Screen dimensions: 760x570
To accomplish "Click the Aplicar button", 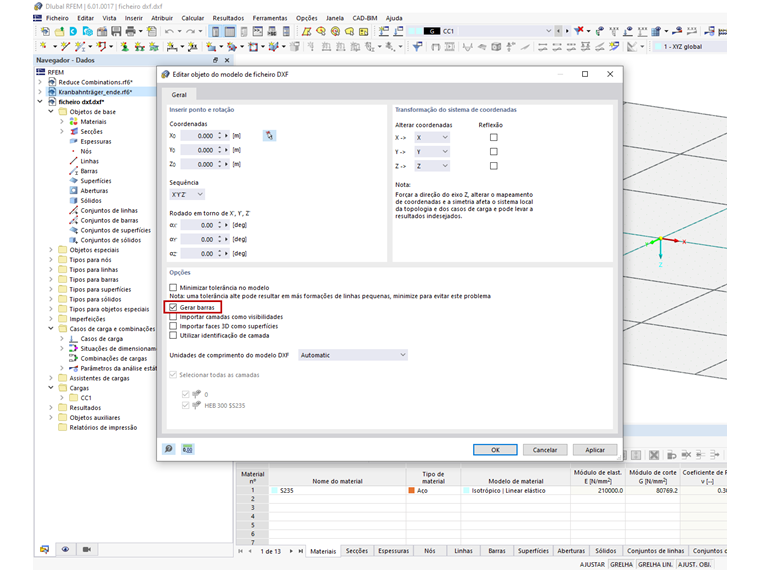I will coord(595,450).
